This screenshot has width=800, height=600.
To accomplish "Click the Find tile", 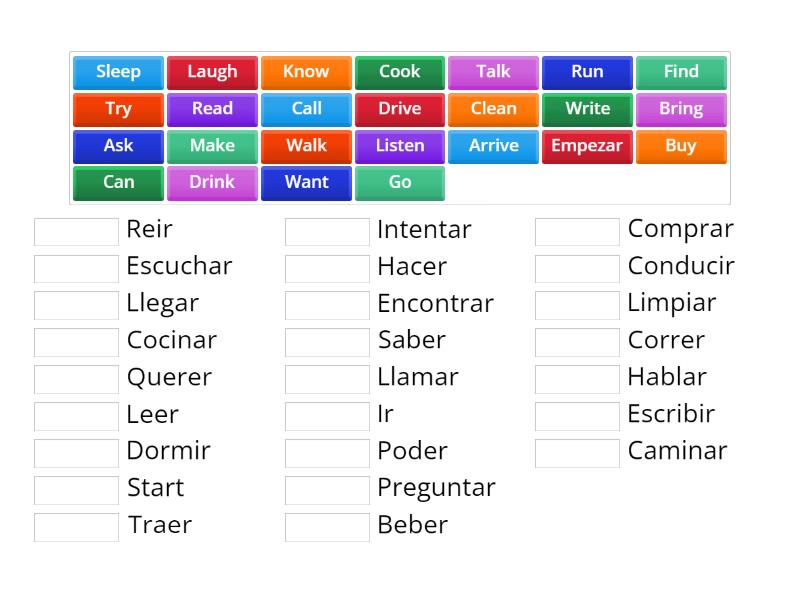I will (x=681, y=72).
